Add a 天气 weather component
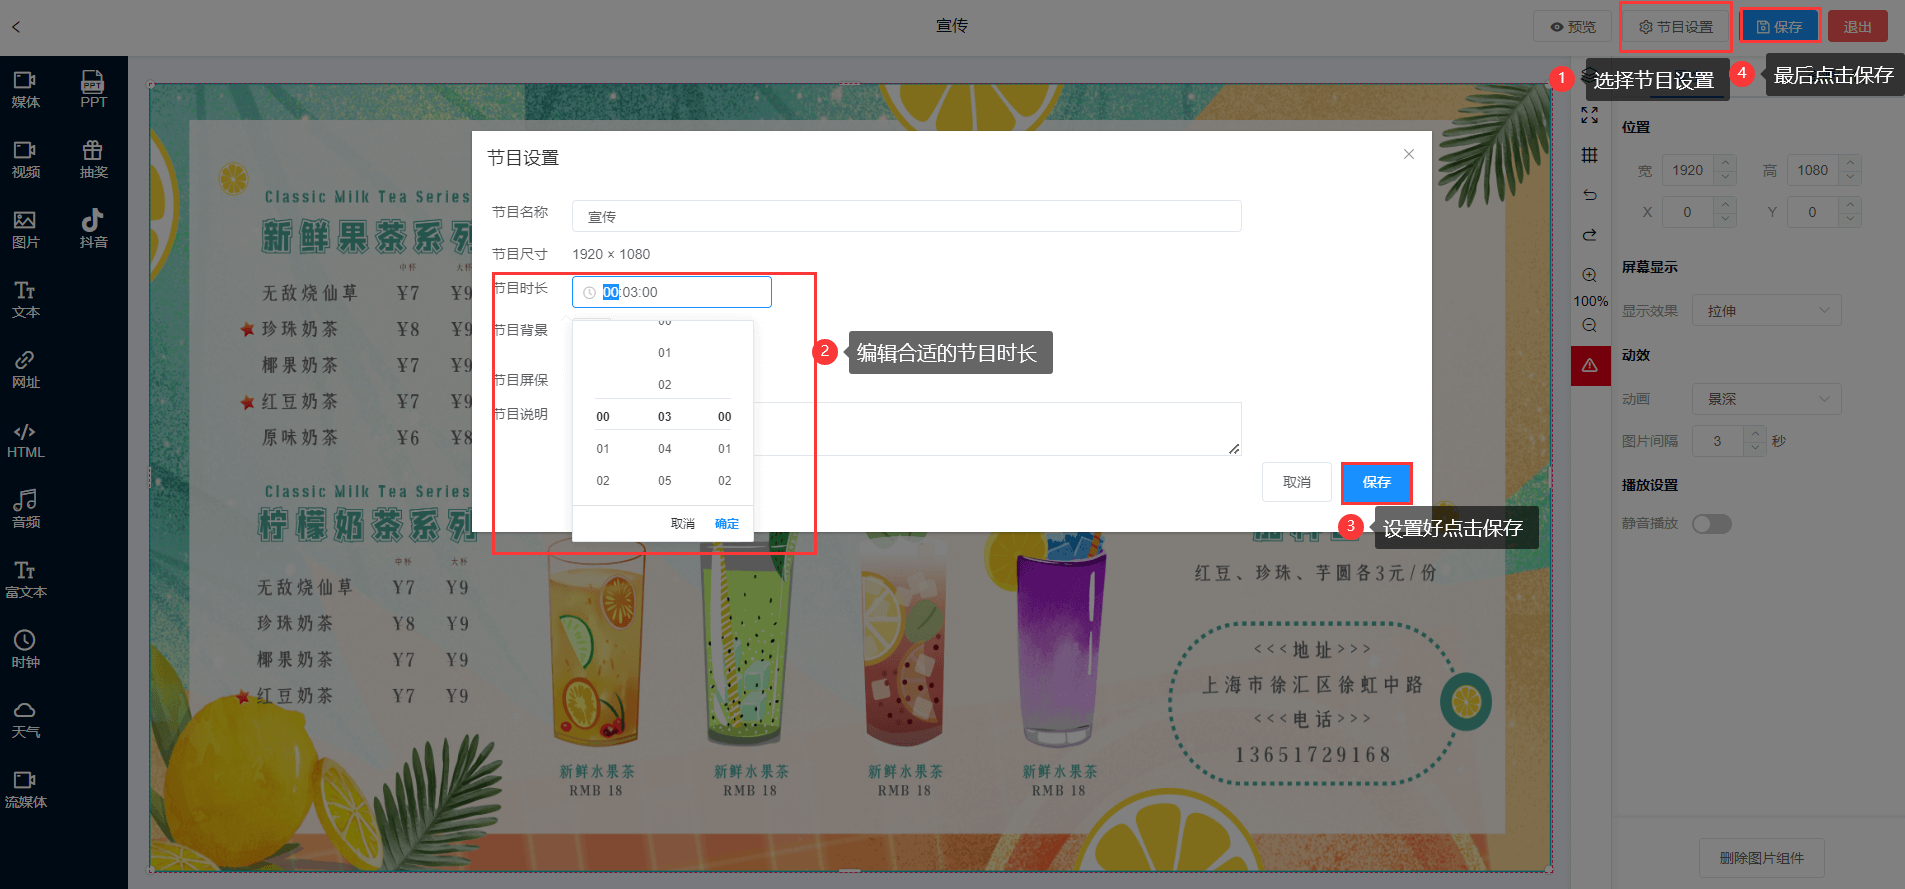The image size is (1905, 889). pyautogui.click(x=25, y=720)
